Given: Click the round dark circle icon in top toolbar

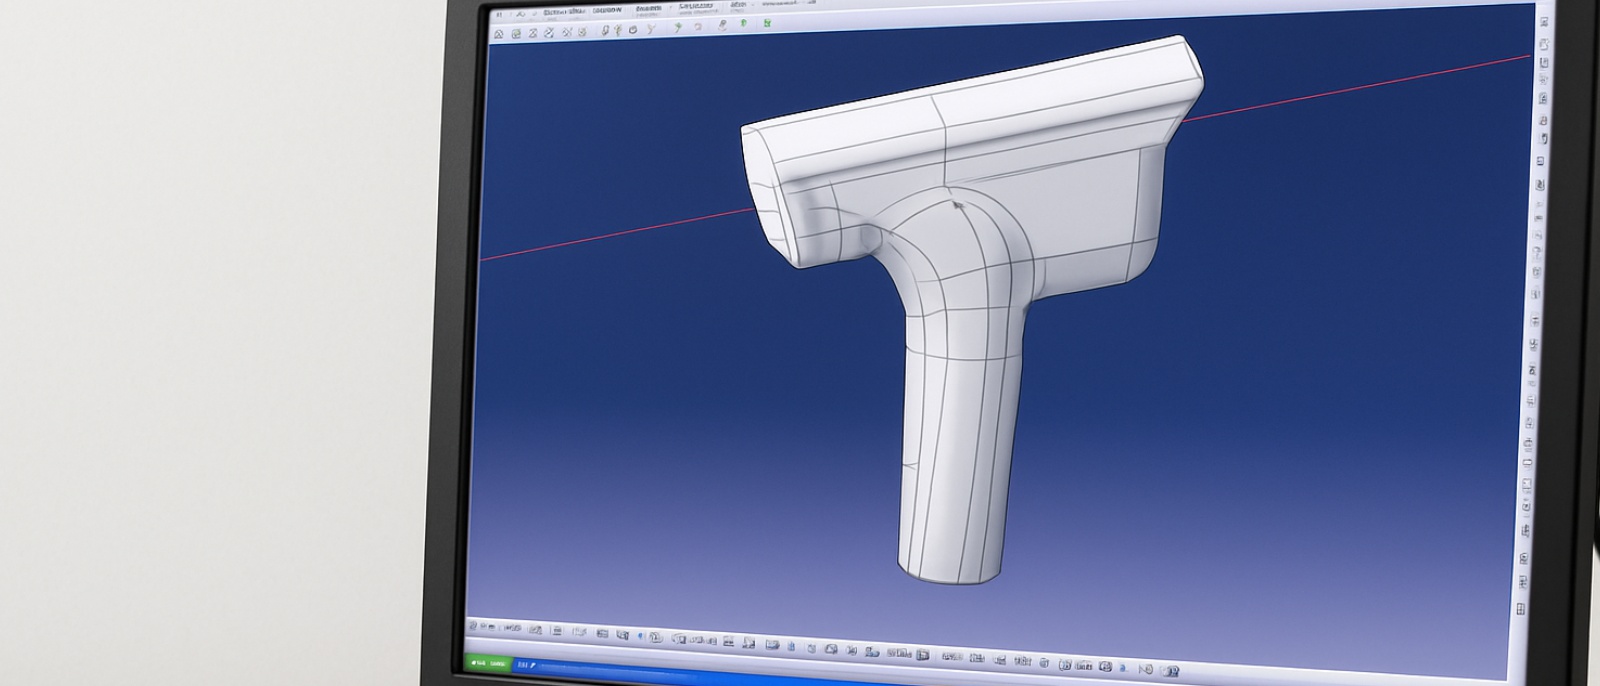Looking at the screenshot, I should (633, 30).
